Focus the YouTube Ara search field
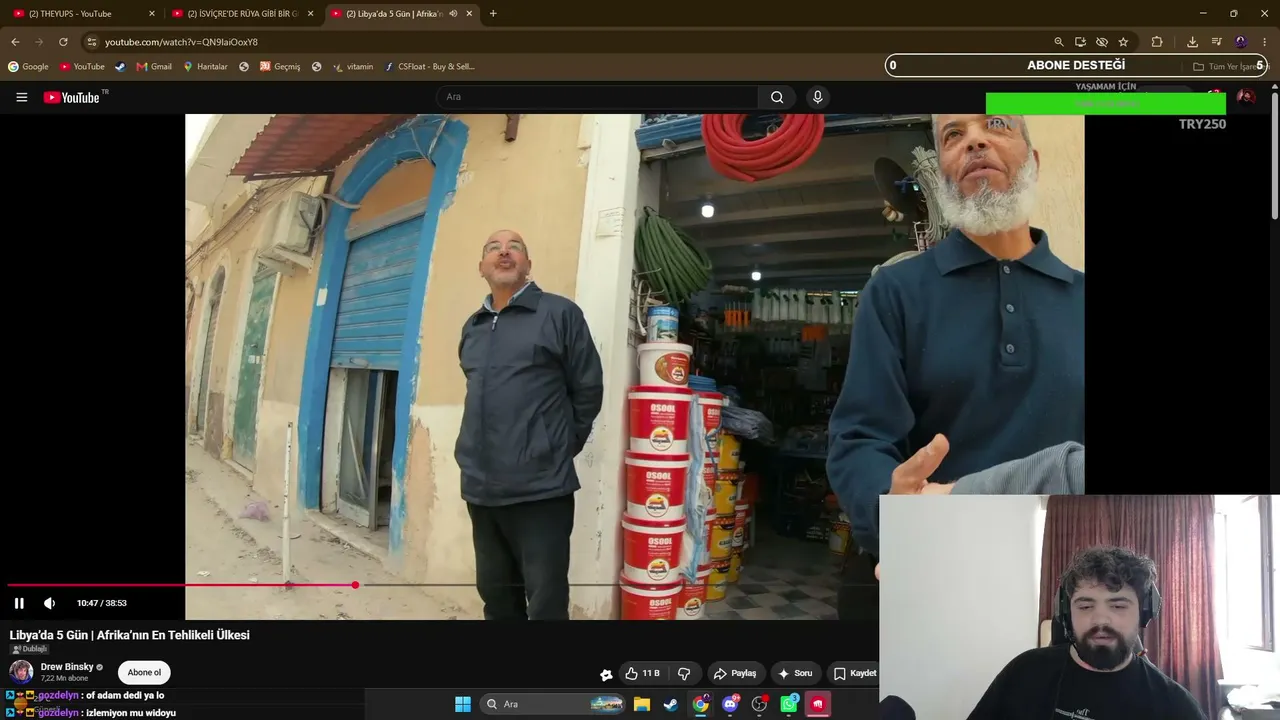Screen dimensions: 1280x720 (x=597, y=97)
